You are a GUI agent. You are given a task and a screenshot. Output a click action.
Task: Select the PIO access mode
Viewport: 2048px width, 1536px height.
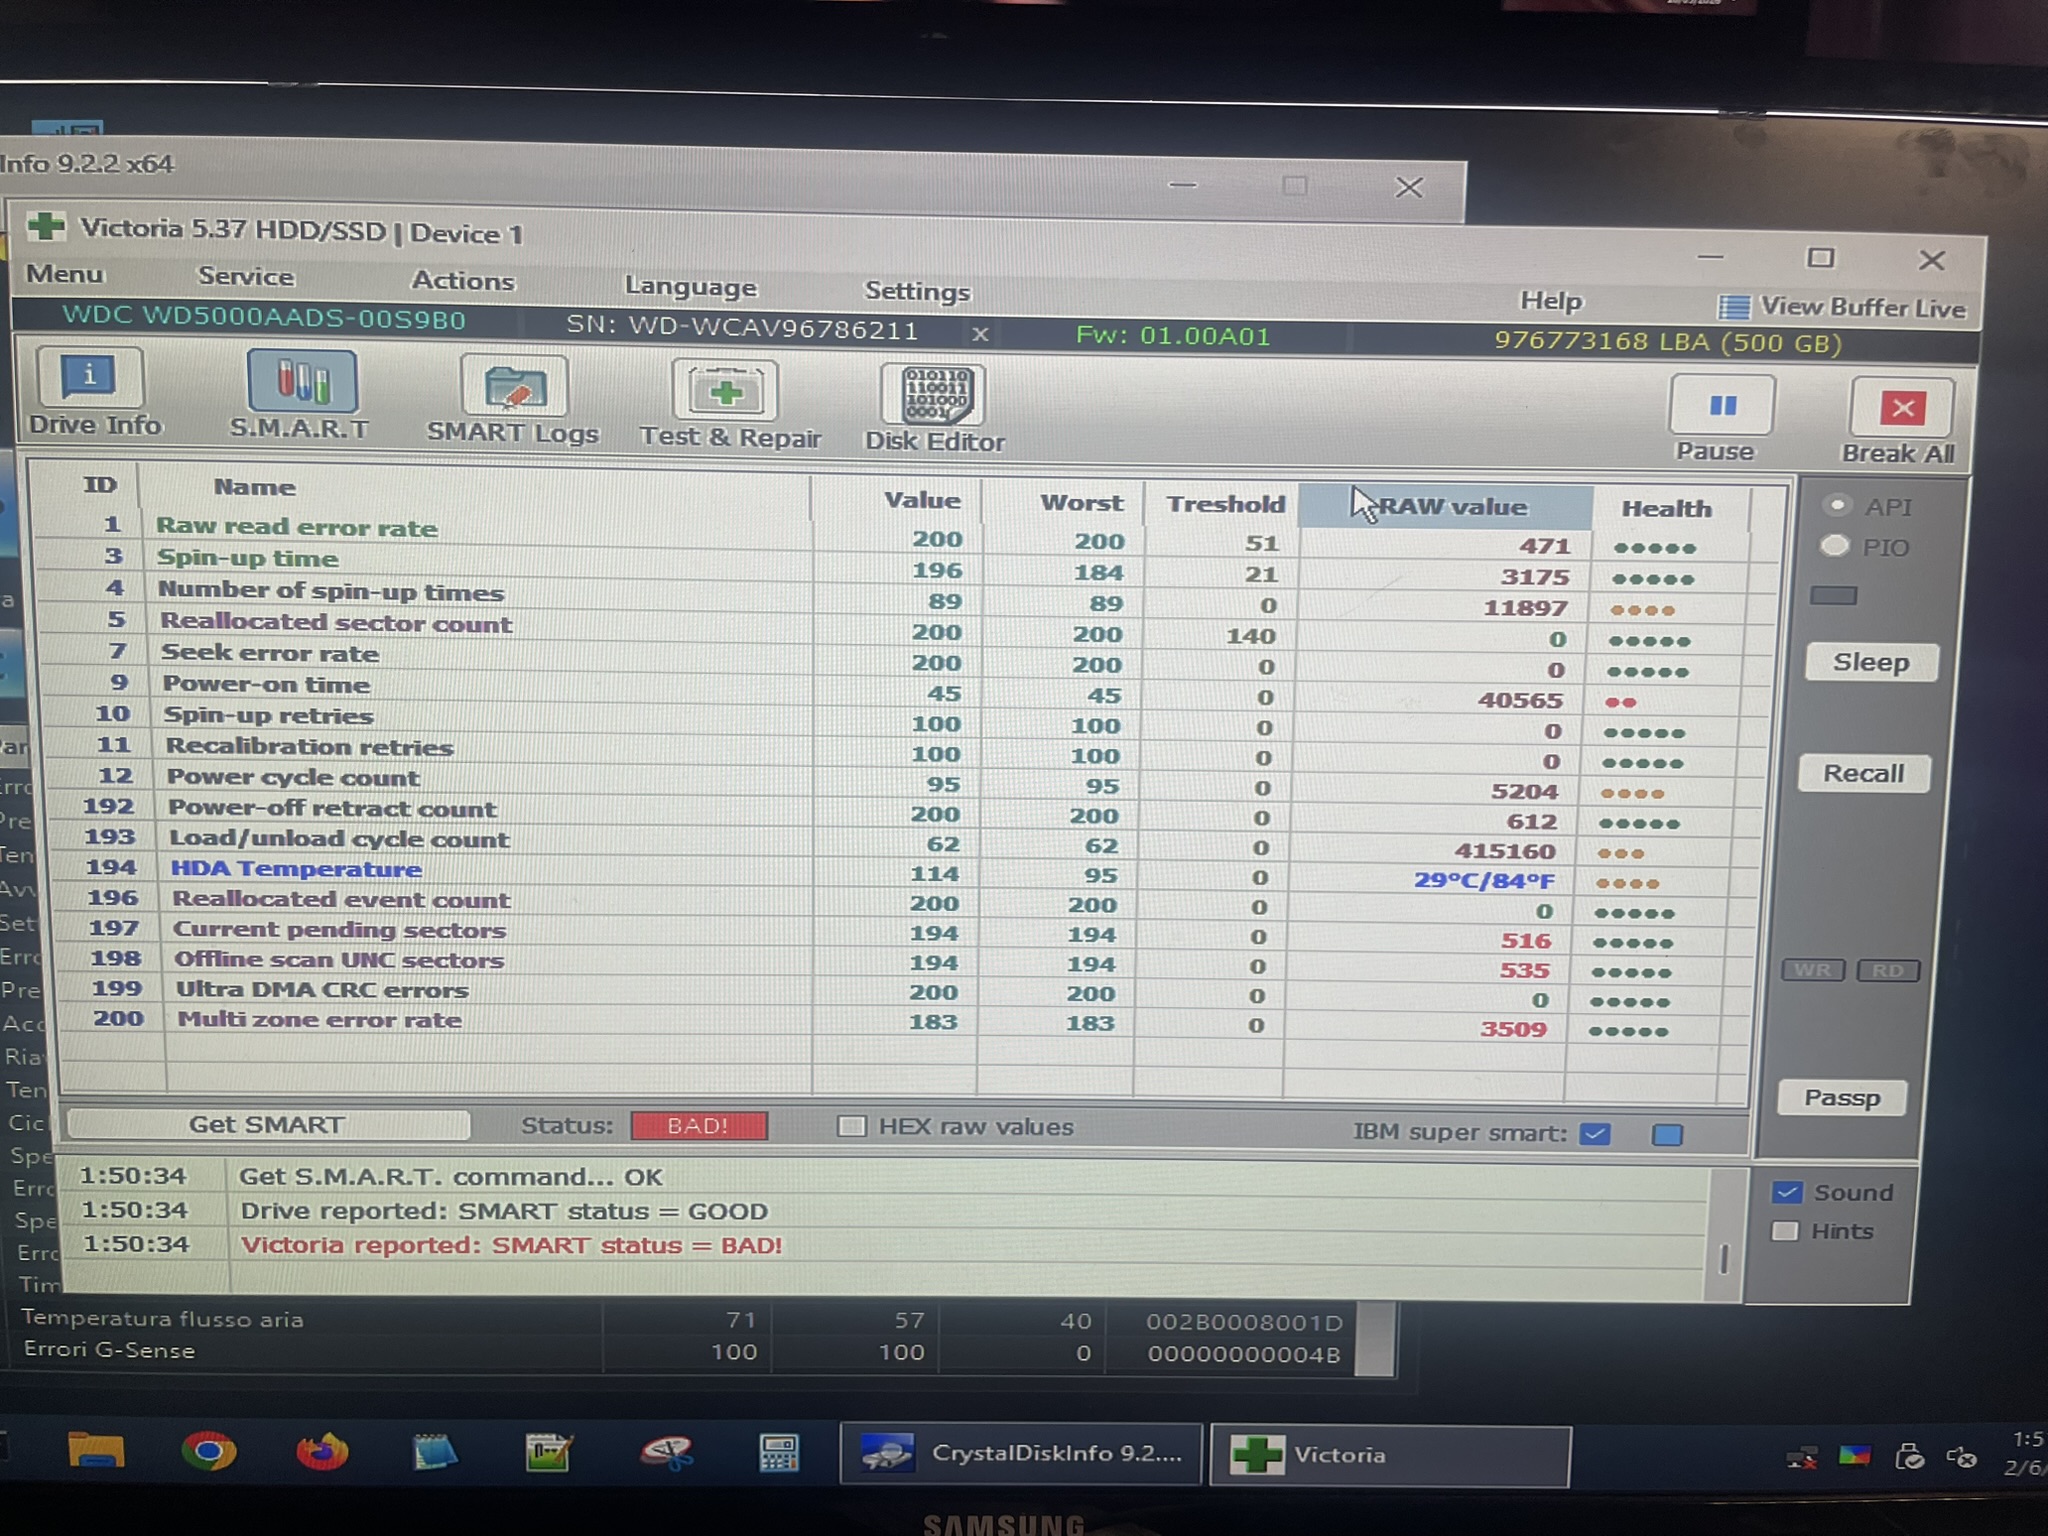[1836, 546]
